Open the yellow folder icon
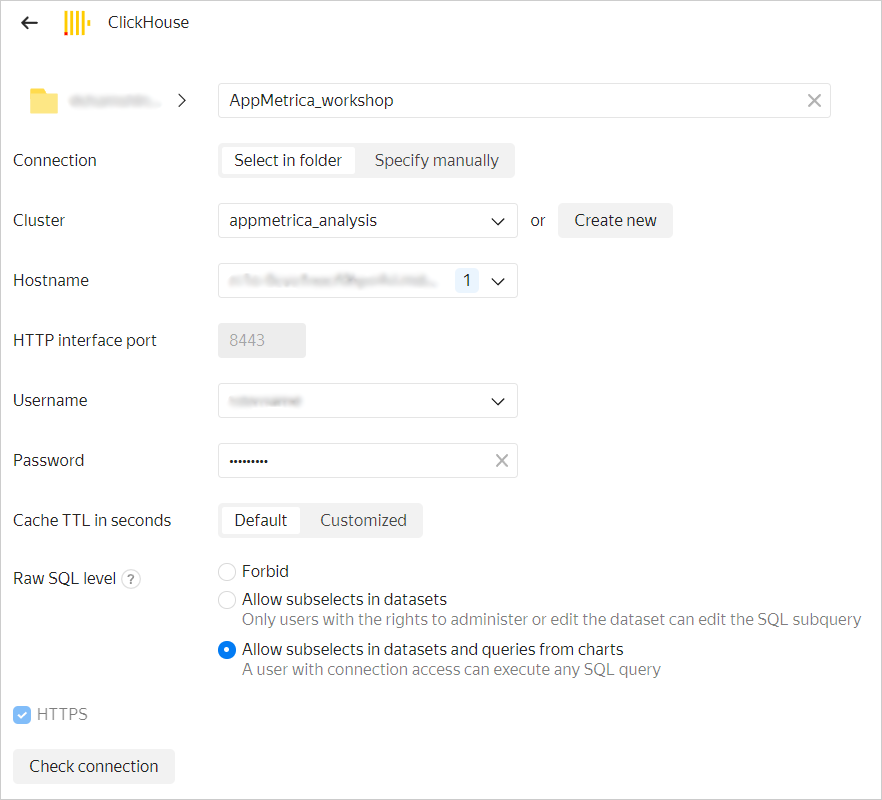 tap(43, 101)
